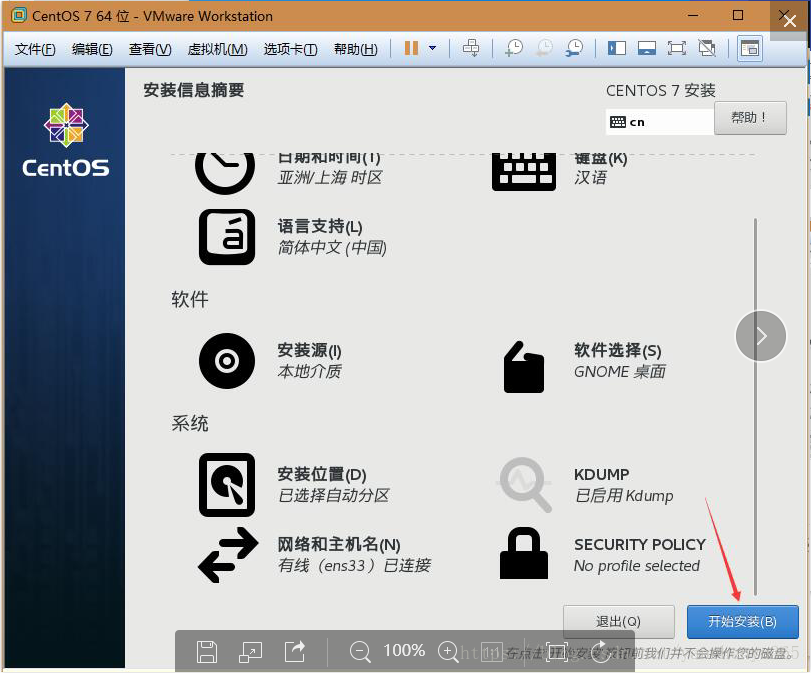Open the snapshot manager

574,49
